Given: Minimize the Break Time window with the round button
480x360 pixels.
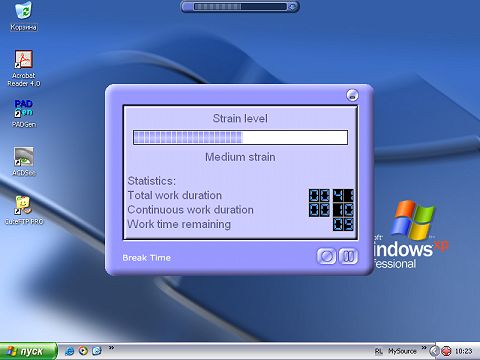Looking at the screenshot, I should click(x=352, y=95).
